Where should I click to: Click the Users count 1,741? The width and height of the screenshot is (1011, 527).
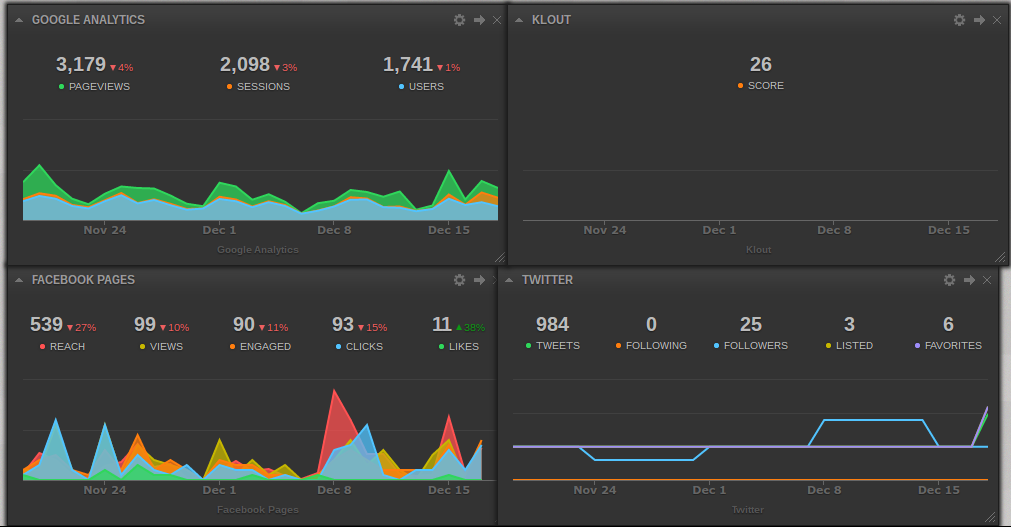tap(408, 65)
